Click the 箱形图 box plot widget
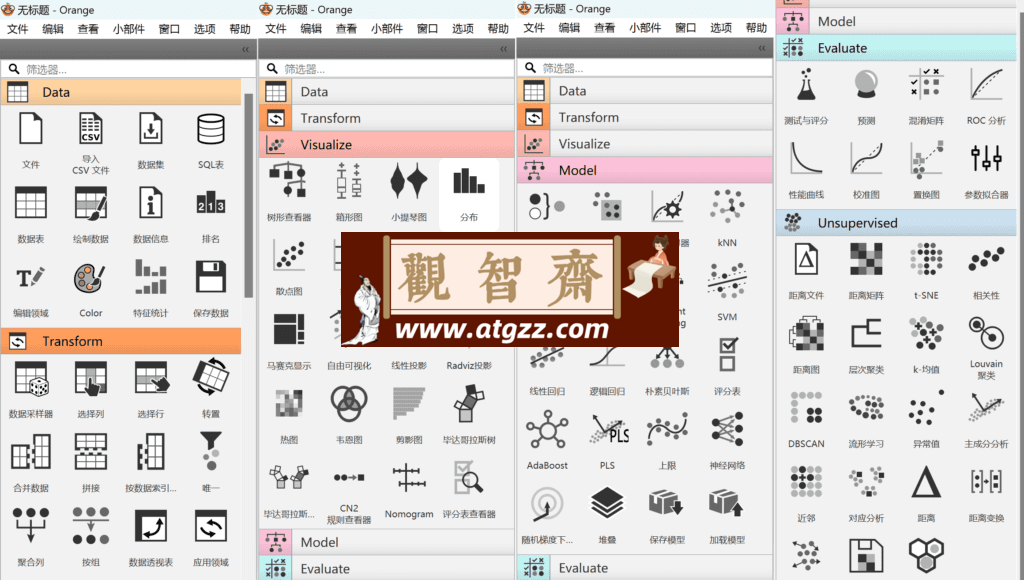This screenshot has width=1024, height=580. (x=349, y=181)
